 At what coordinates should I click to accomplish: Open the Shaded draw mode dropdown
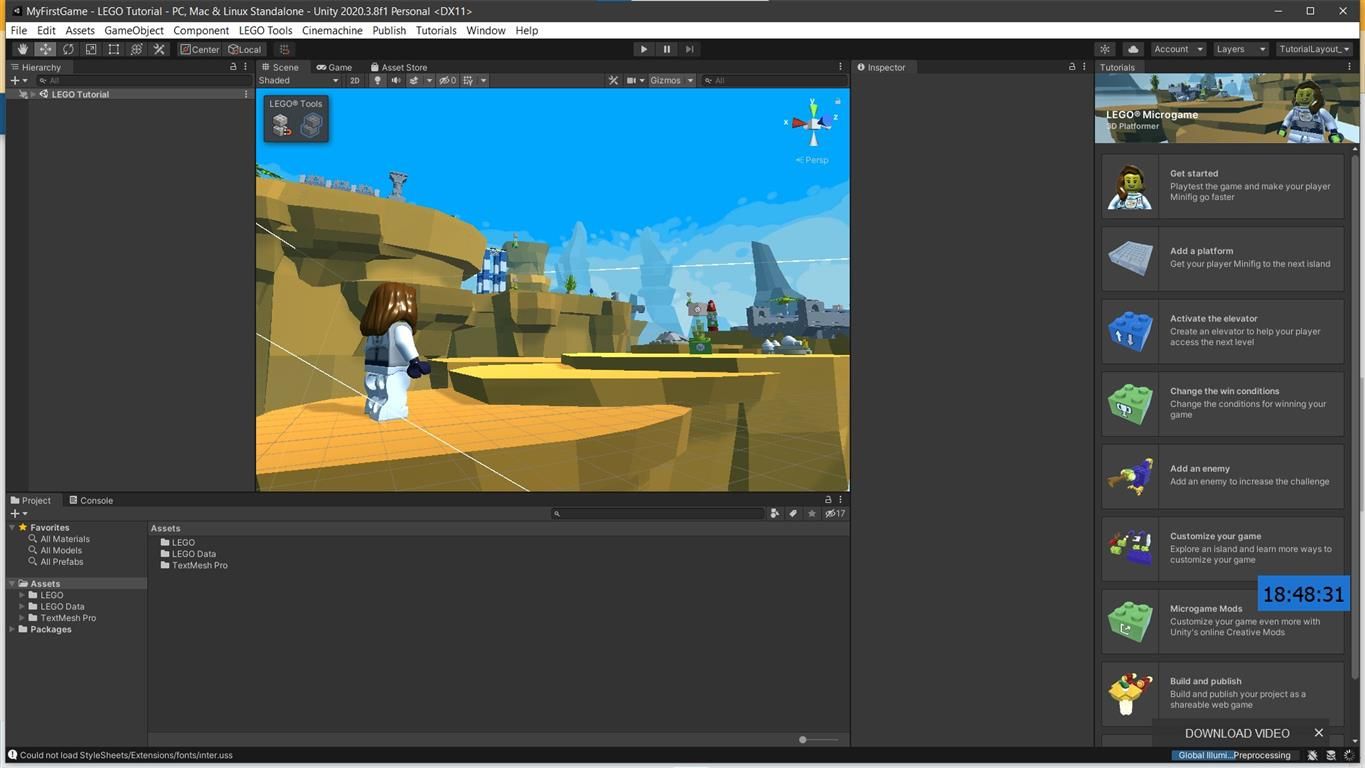coord(298,80)
